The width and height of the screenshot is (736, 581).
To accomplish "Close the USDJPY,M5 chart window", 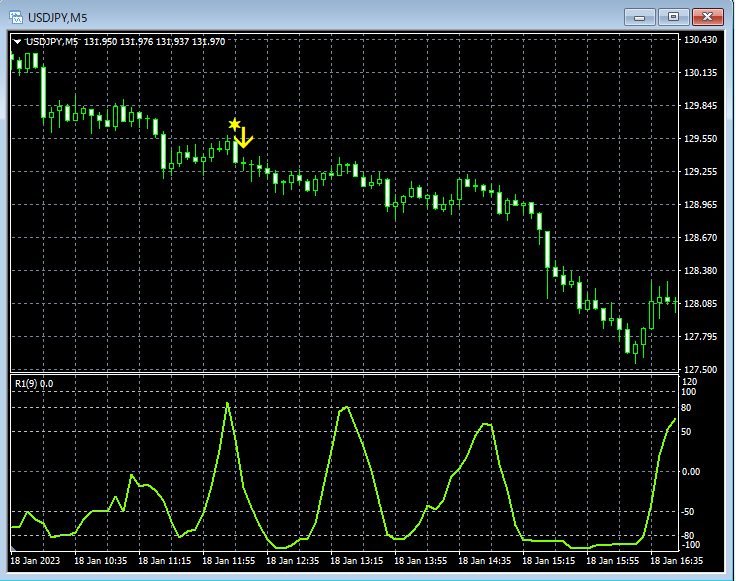I will [707, 17].
